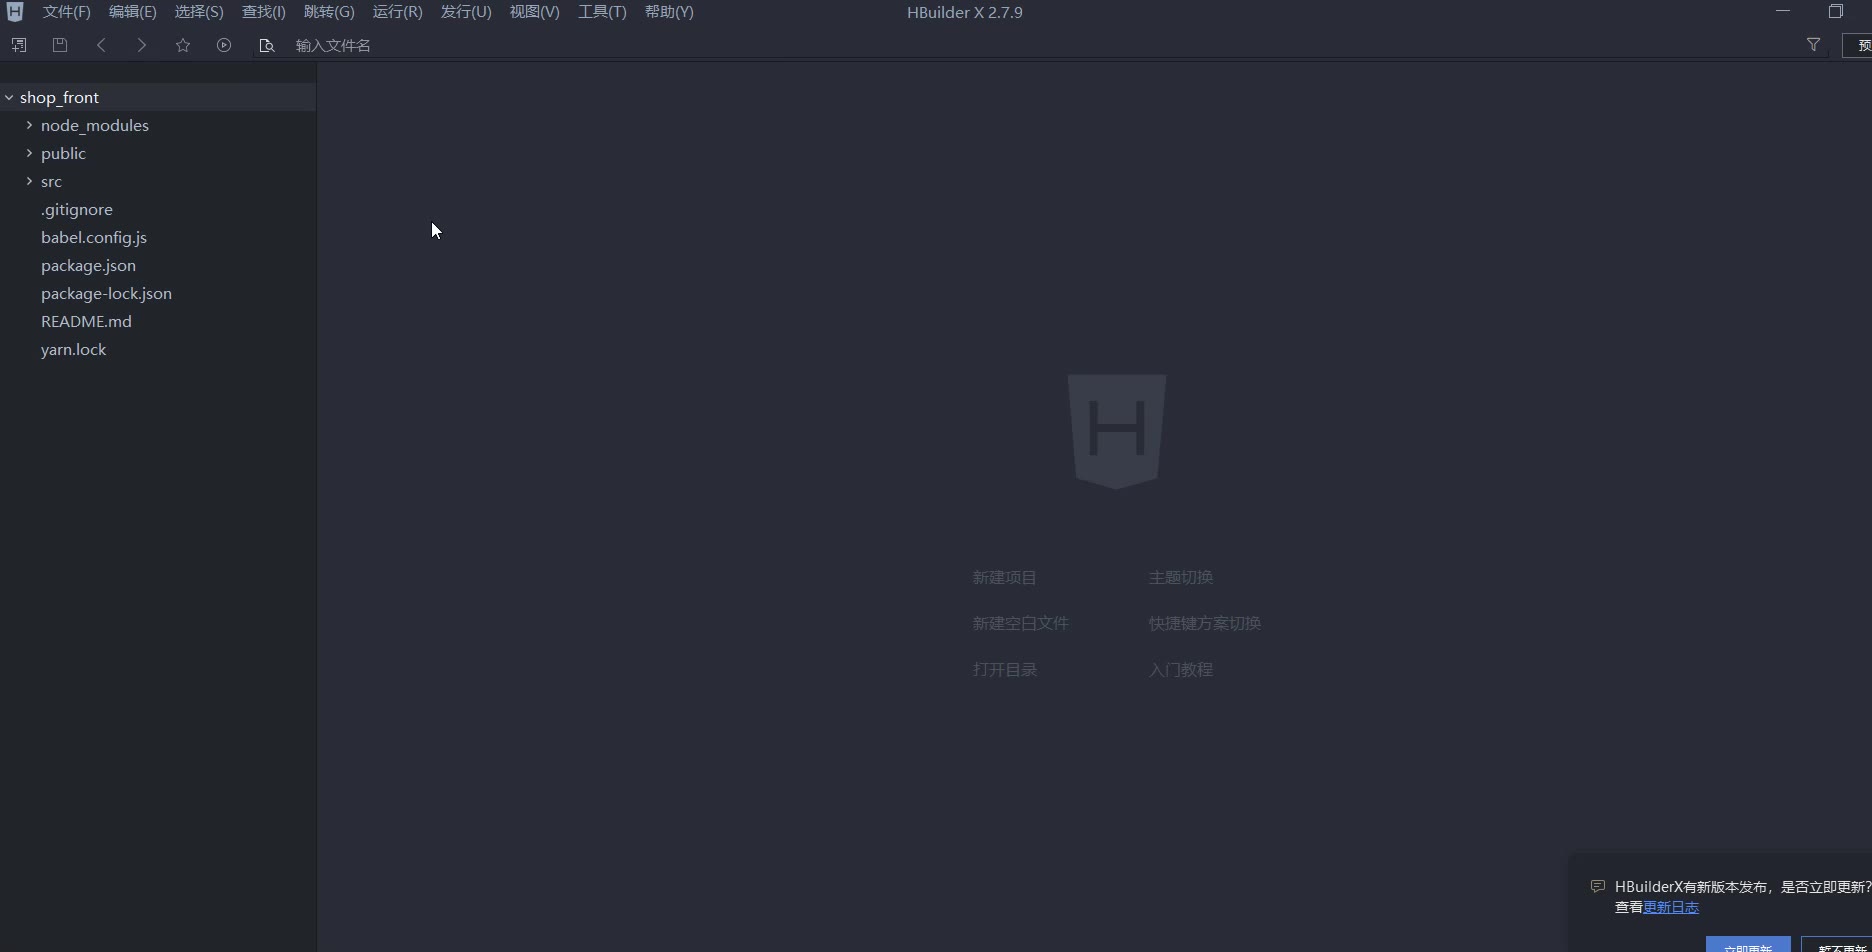Screen dimensions: 1872x952
Task: Click 快捷键方案切换 on the welcome screen
Action: coord(1204,624)
